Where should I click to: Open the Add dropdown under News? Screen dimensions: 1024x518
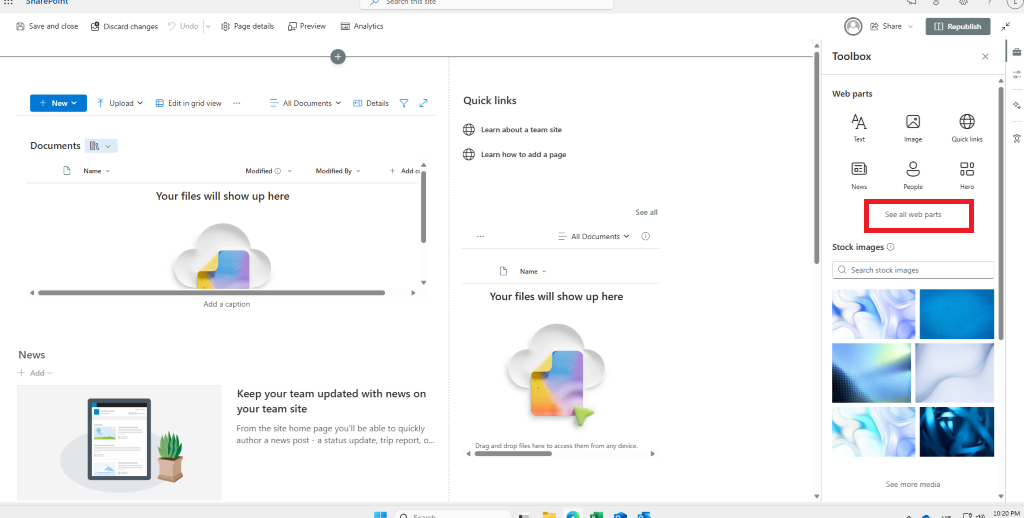pyautogui.click(x=35, y=373)
